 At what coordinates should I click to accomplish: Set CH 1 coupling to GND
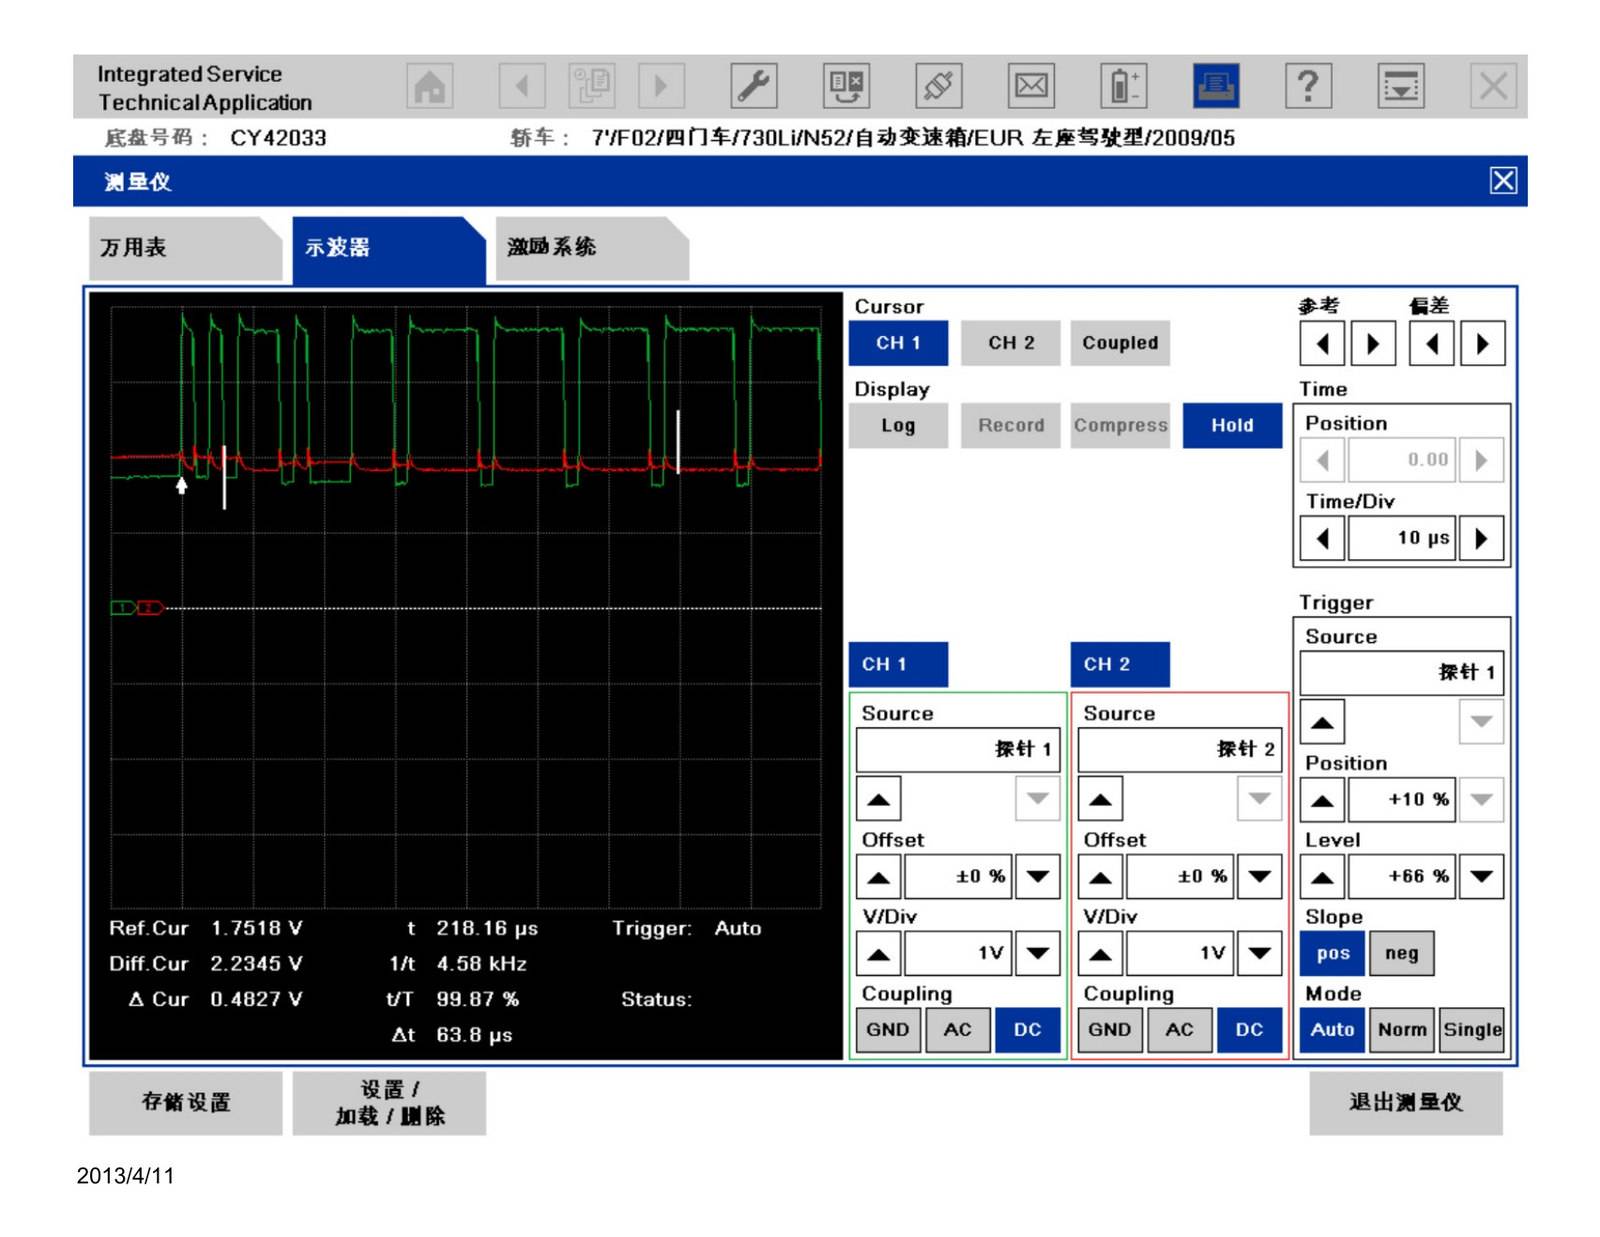click(x=888, y=1030)
